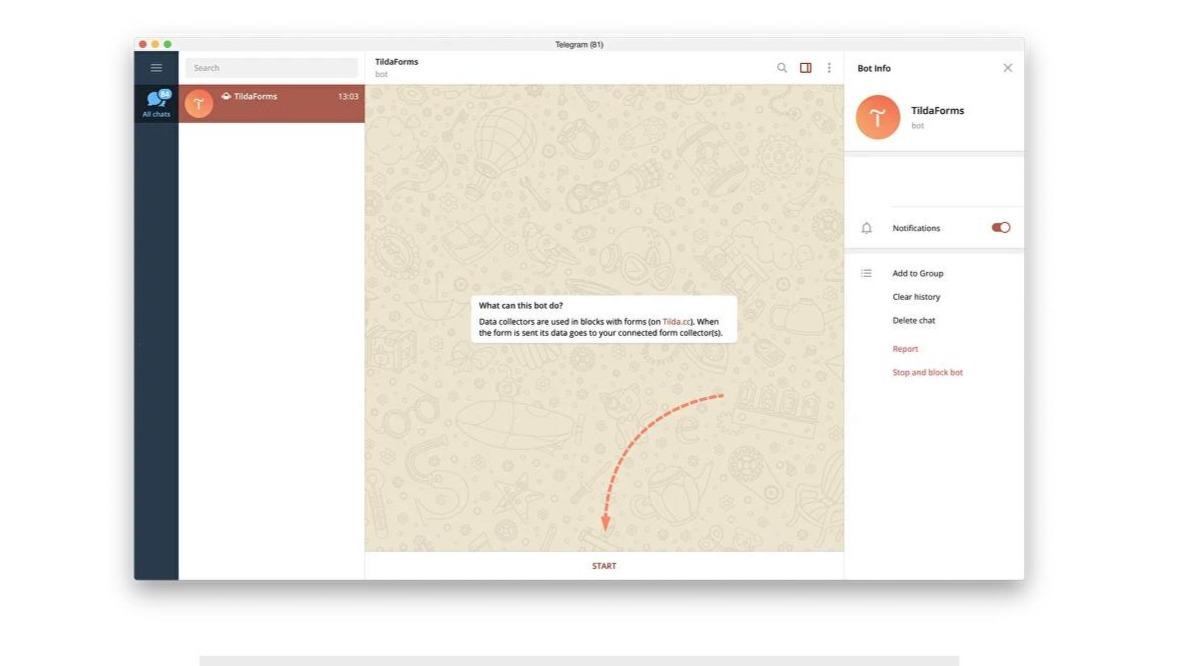Open the three-dot more options menu
The height and width of the screenshot is (666, 1190).
pyautogui.click(x=829, y=68)
